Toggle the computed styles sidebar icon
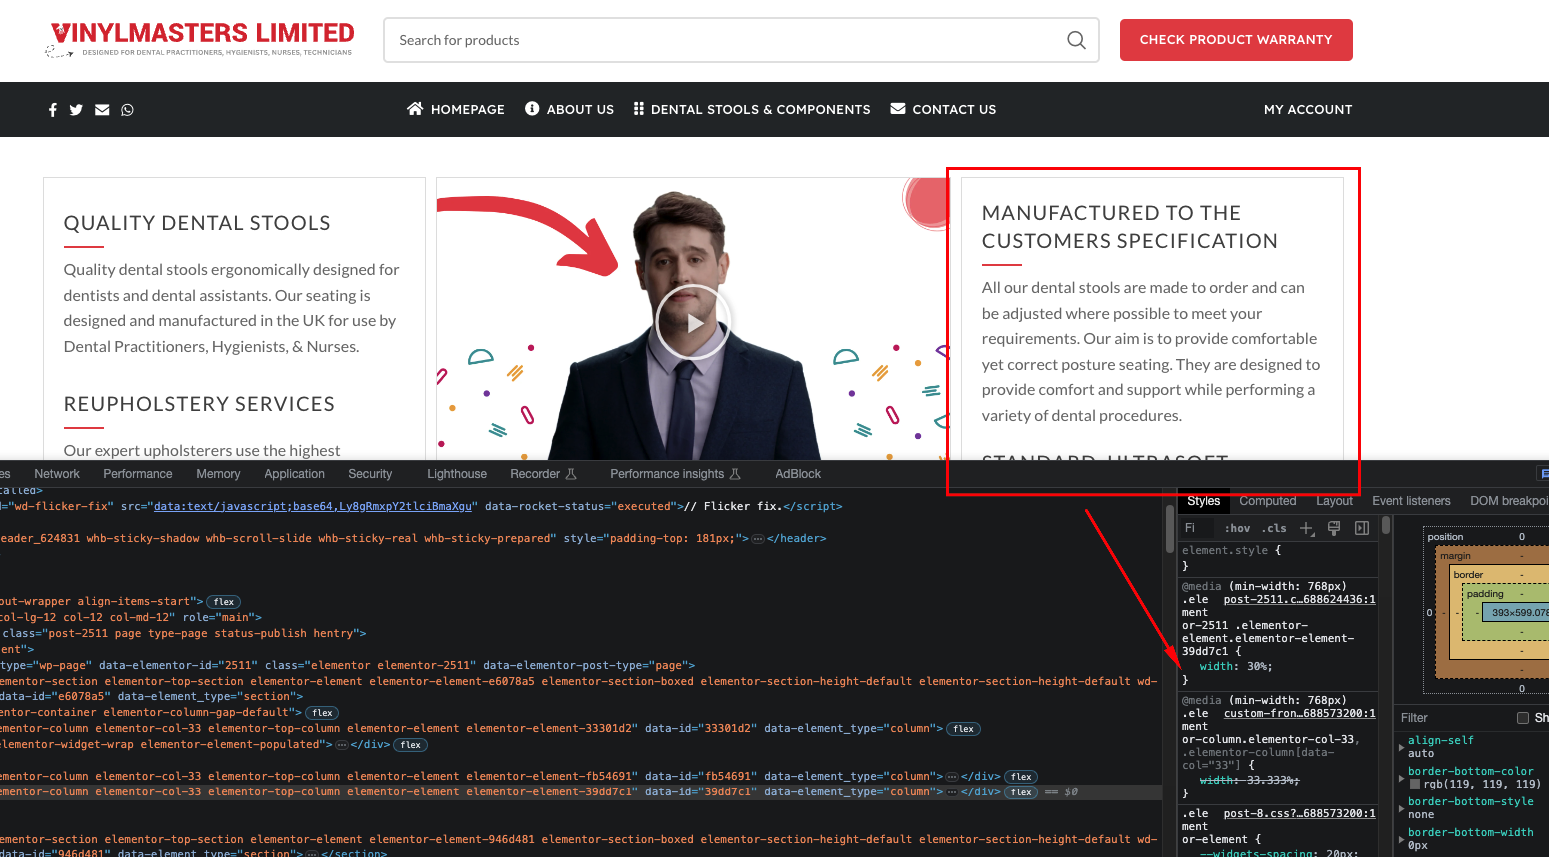 [x=1361, y=528]
